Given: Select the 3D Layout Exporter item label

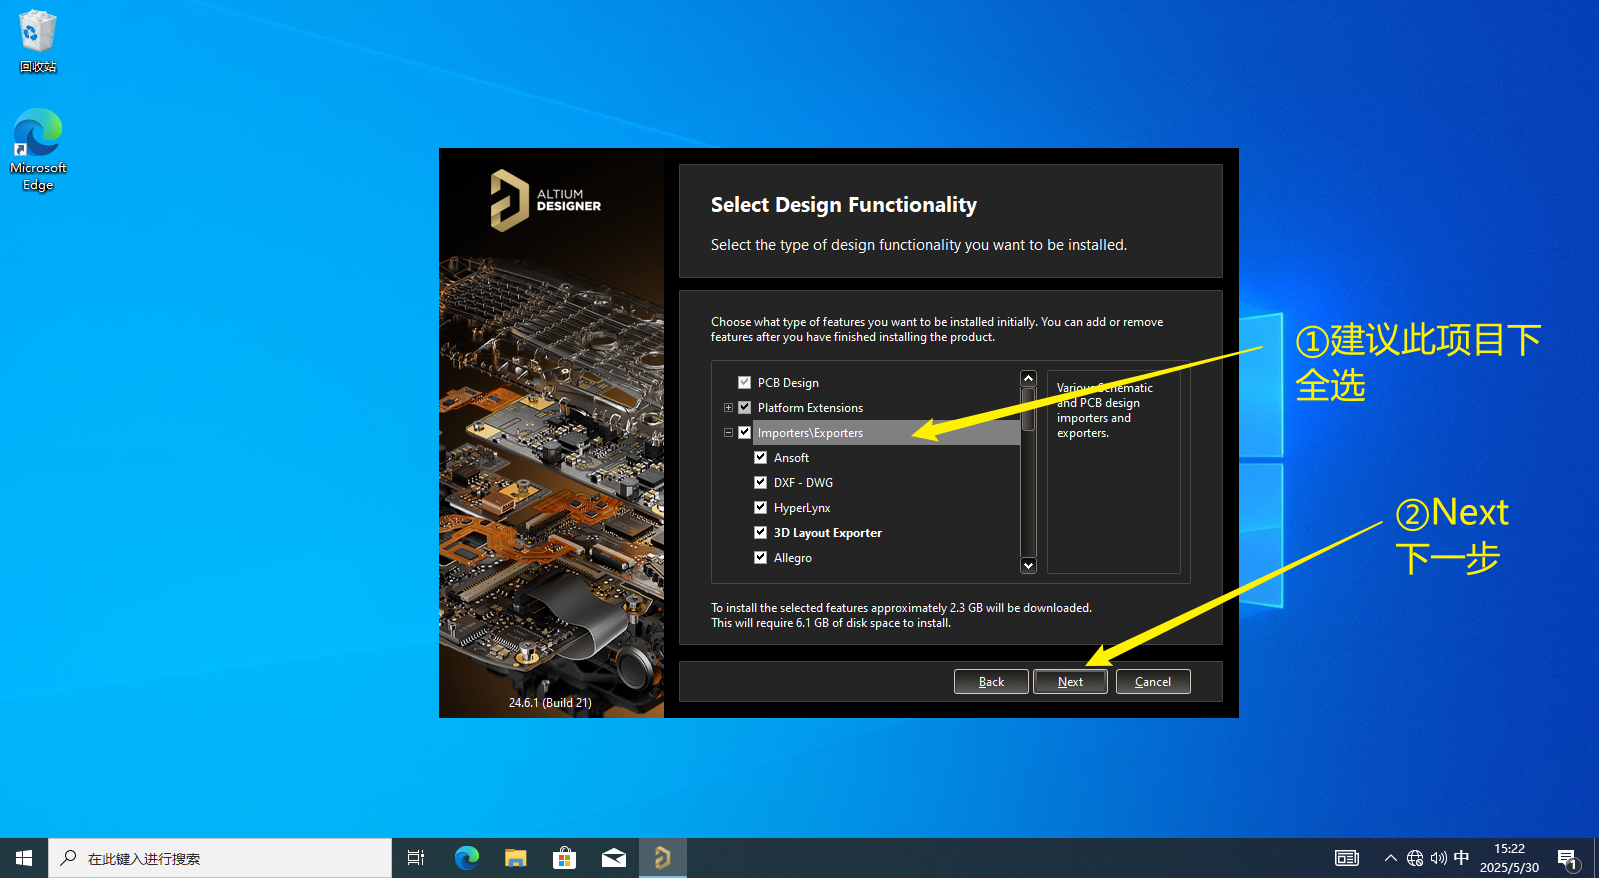Looking at the screenshot, I should point(827,532).
